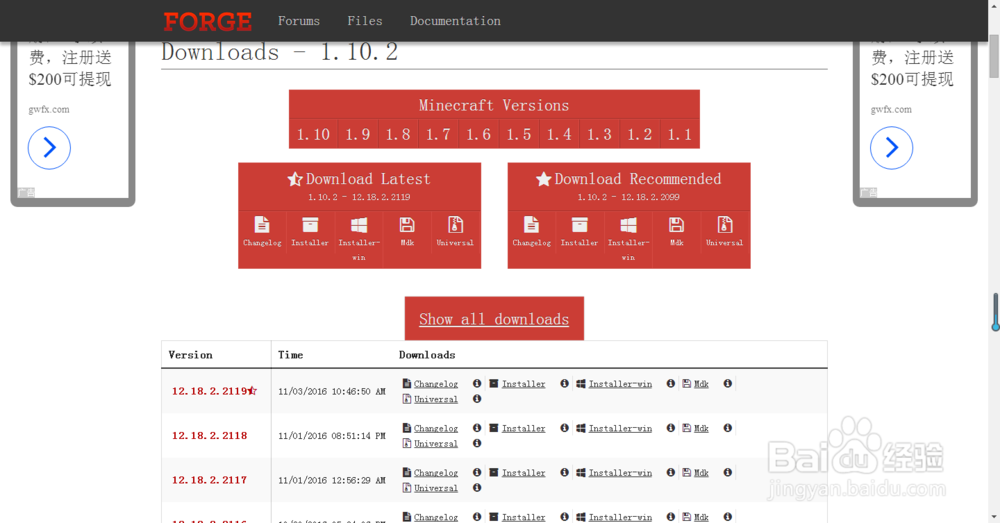Viewport: 1000px width, 523px height.
Task: Click info icon after Universal for 12.18.2.2118
Action: click(x=477, y=443)
